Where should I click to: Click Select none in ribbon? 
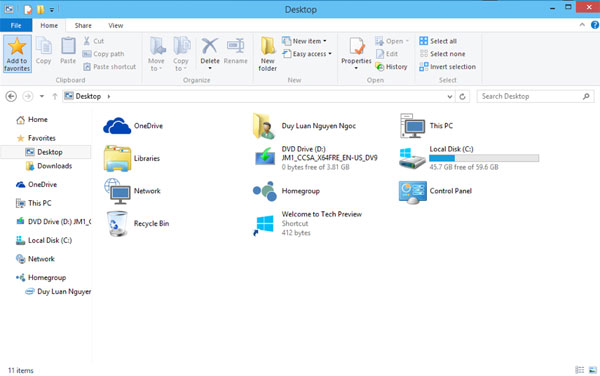click(442, 54)
